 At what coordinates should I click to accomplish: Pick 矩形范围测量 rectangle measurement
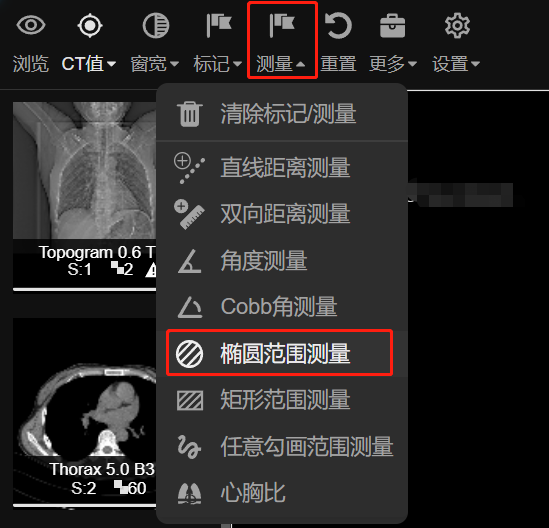tap(282, 400)
